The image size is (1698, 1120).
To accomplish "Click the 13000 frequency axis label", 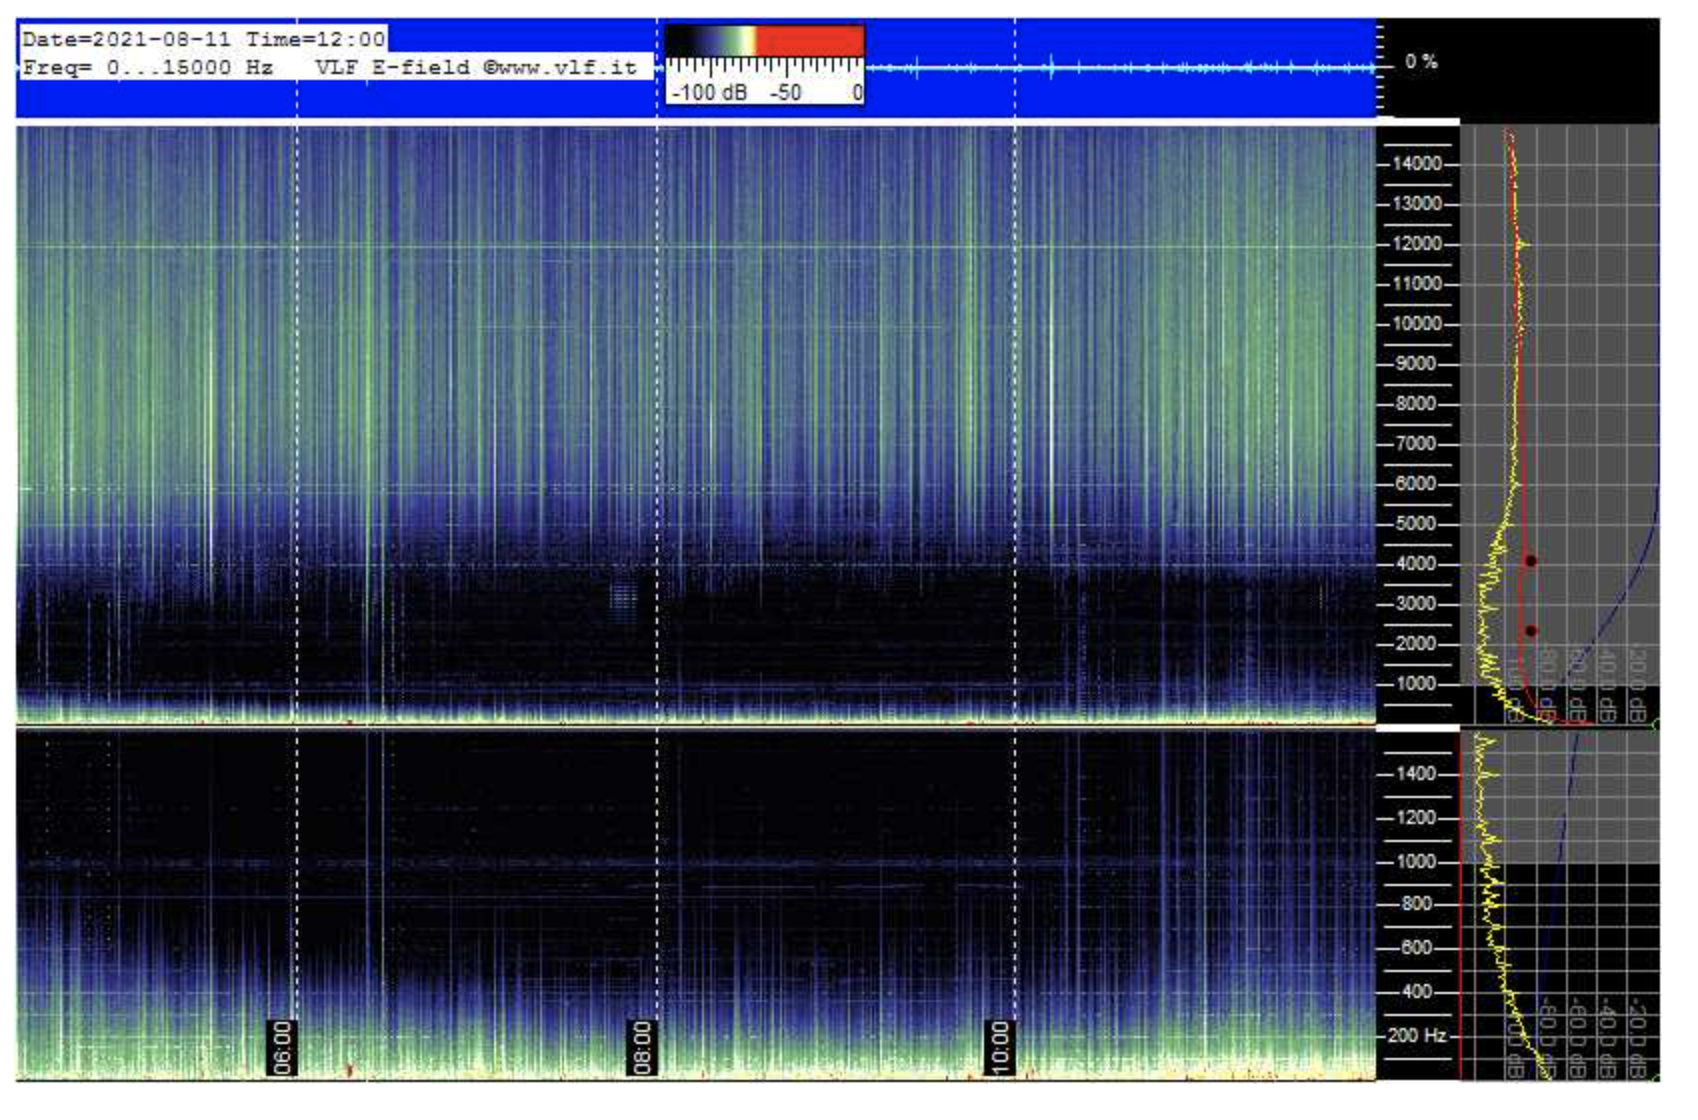I will [x=1417, y=203].
